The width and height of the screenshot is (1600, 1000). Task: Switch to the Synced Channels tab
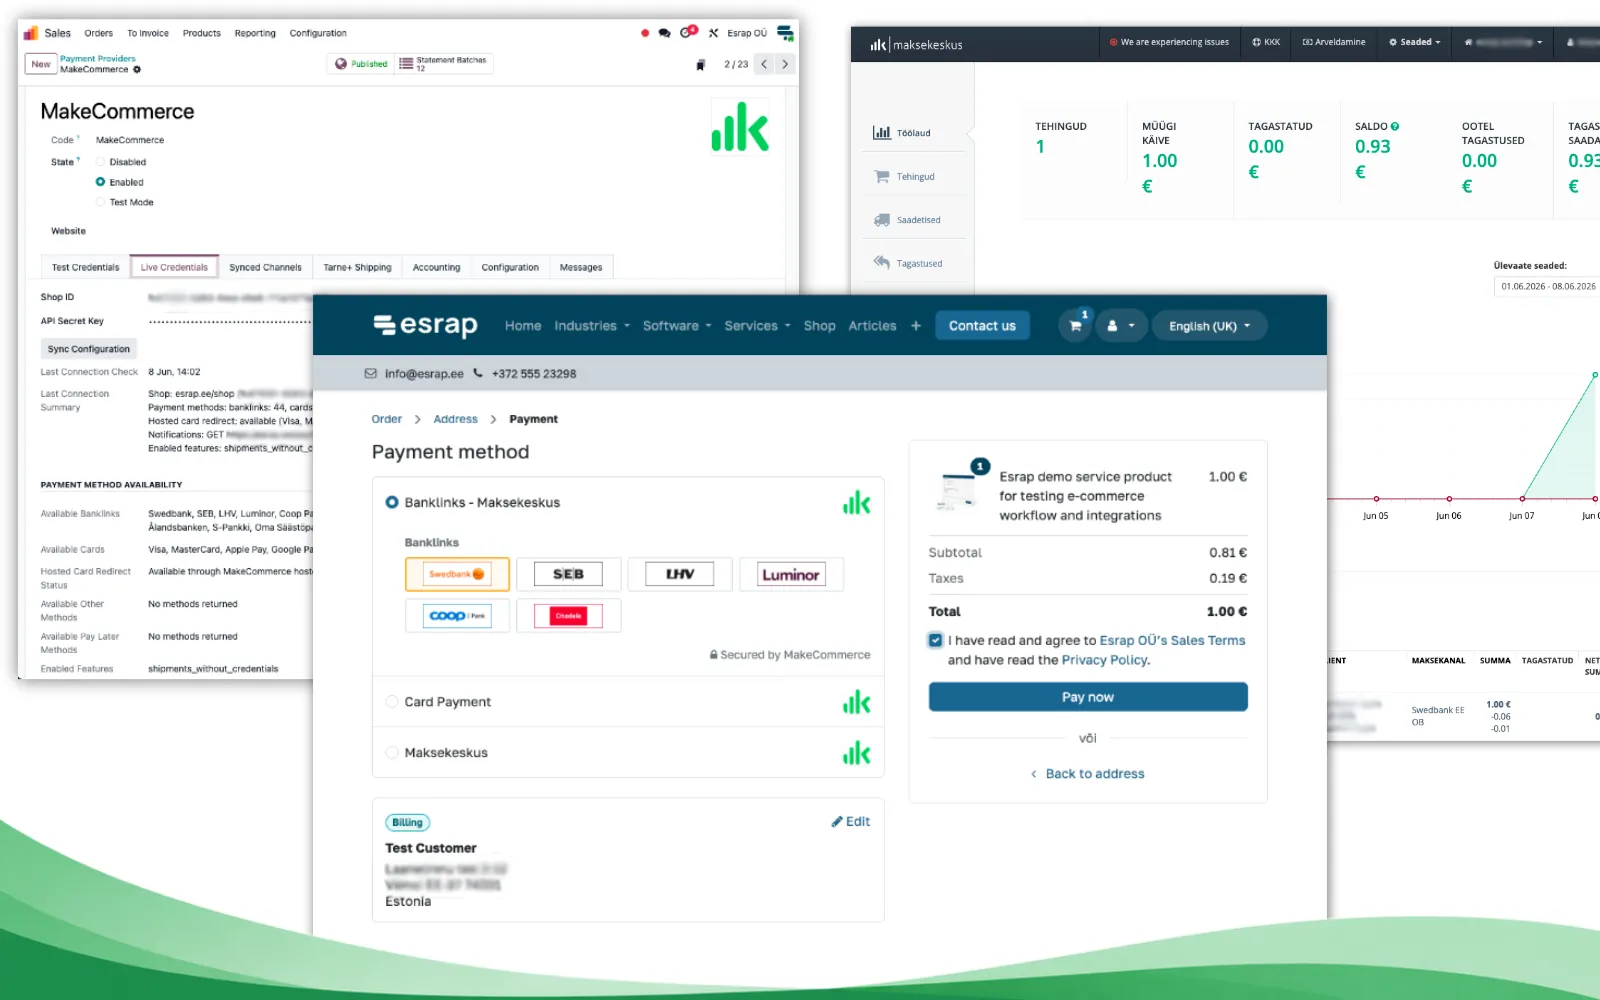[265, 267]
